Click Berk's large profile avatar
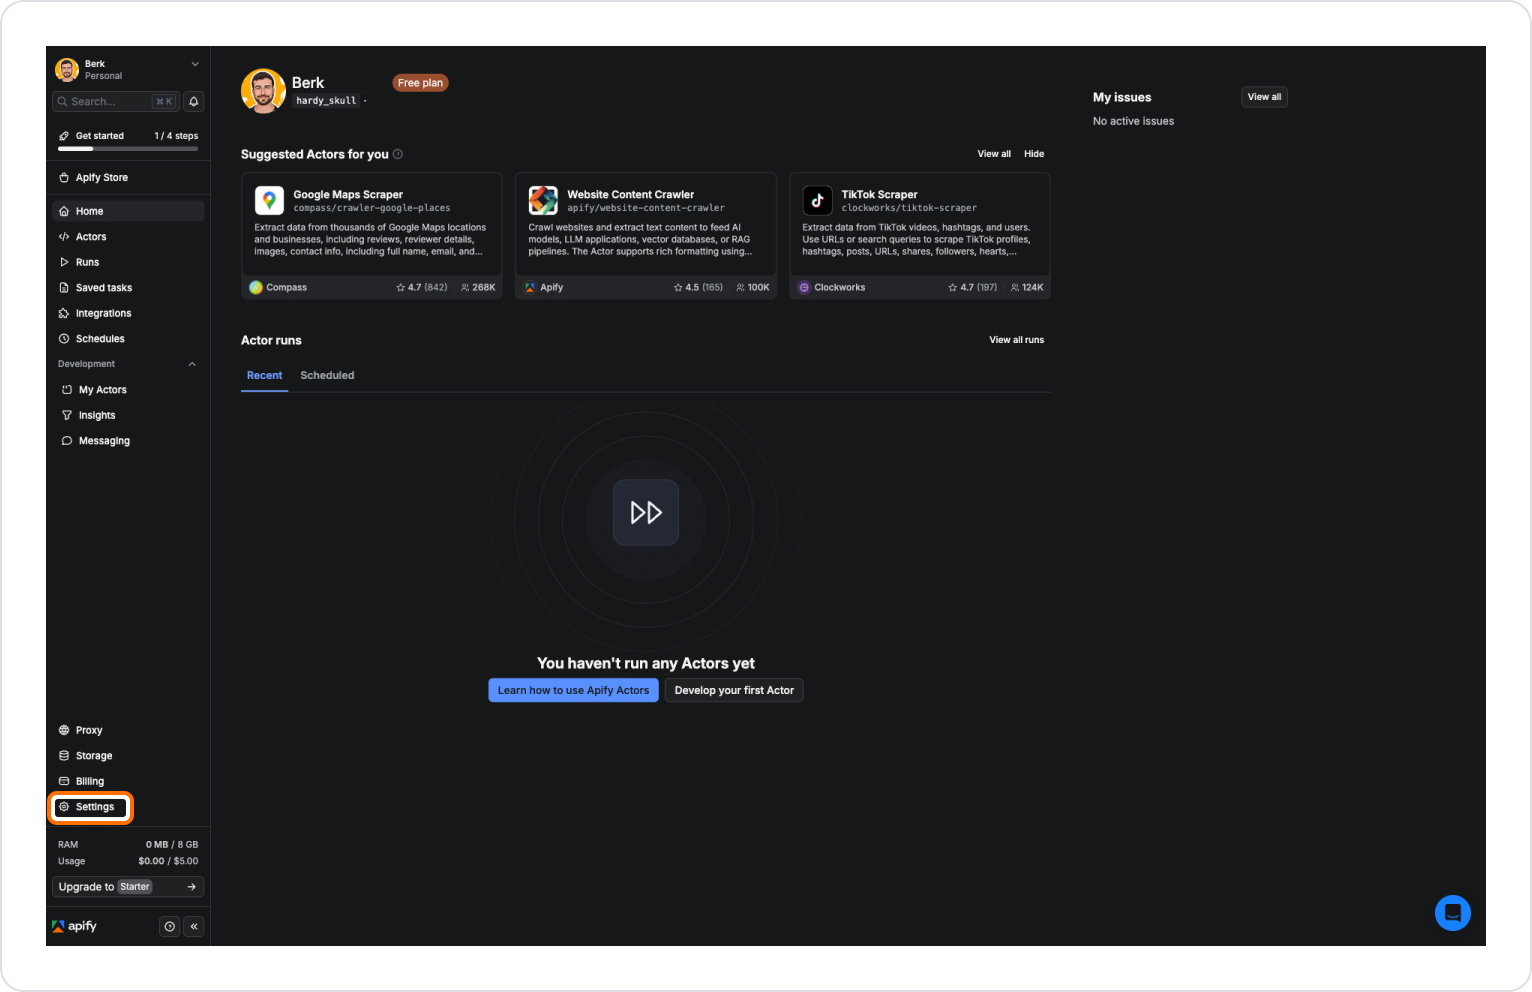The image size is (1532, 992). tap(263, 91)
